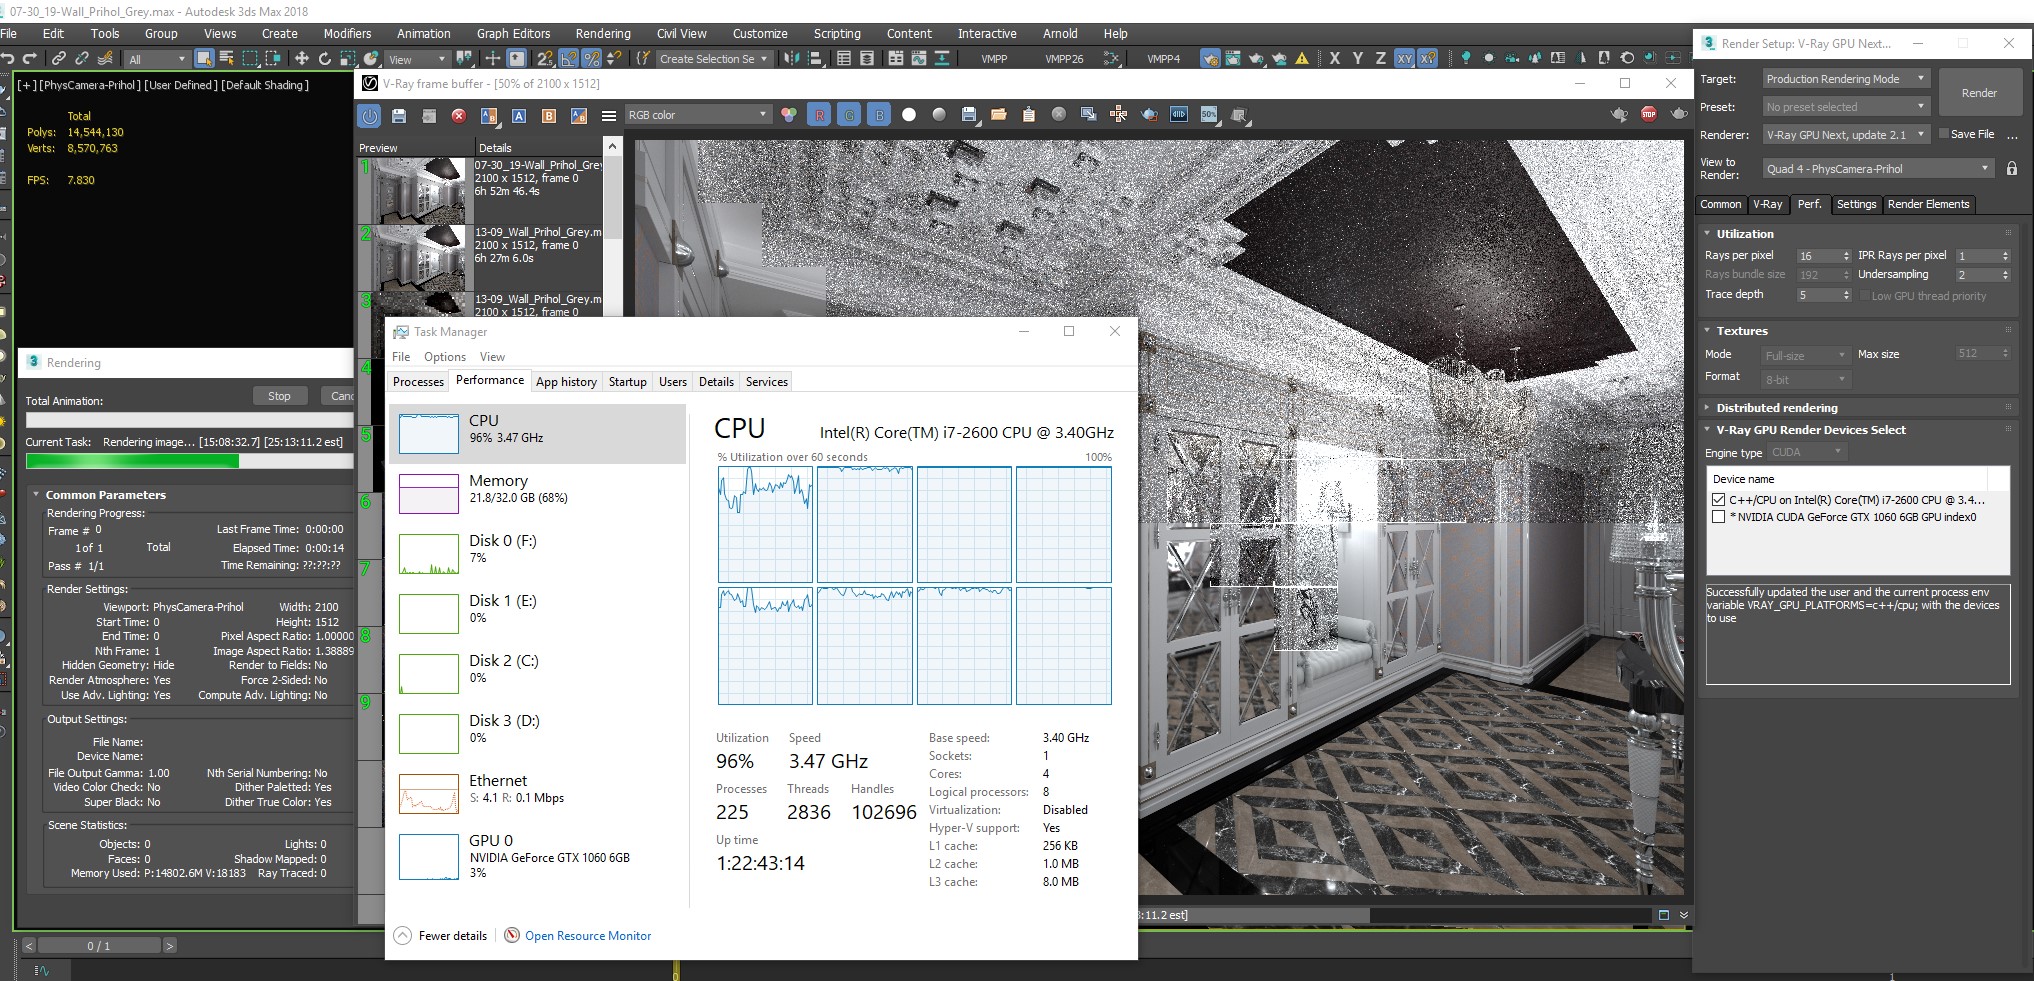Open Rendered Frame Window icon in toolbar
The width and height of the screenshot is (2034, 981).
[x=1233, y=59]
